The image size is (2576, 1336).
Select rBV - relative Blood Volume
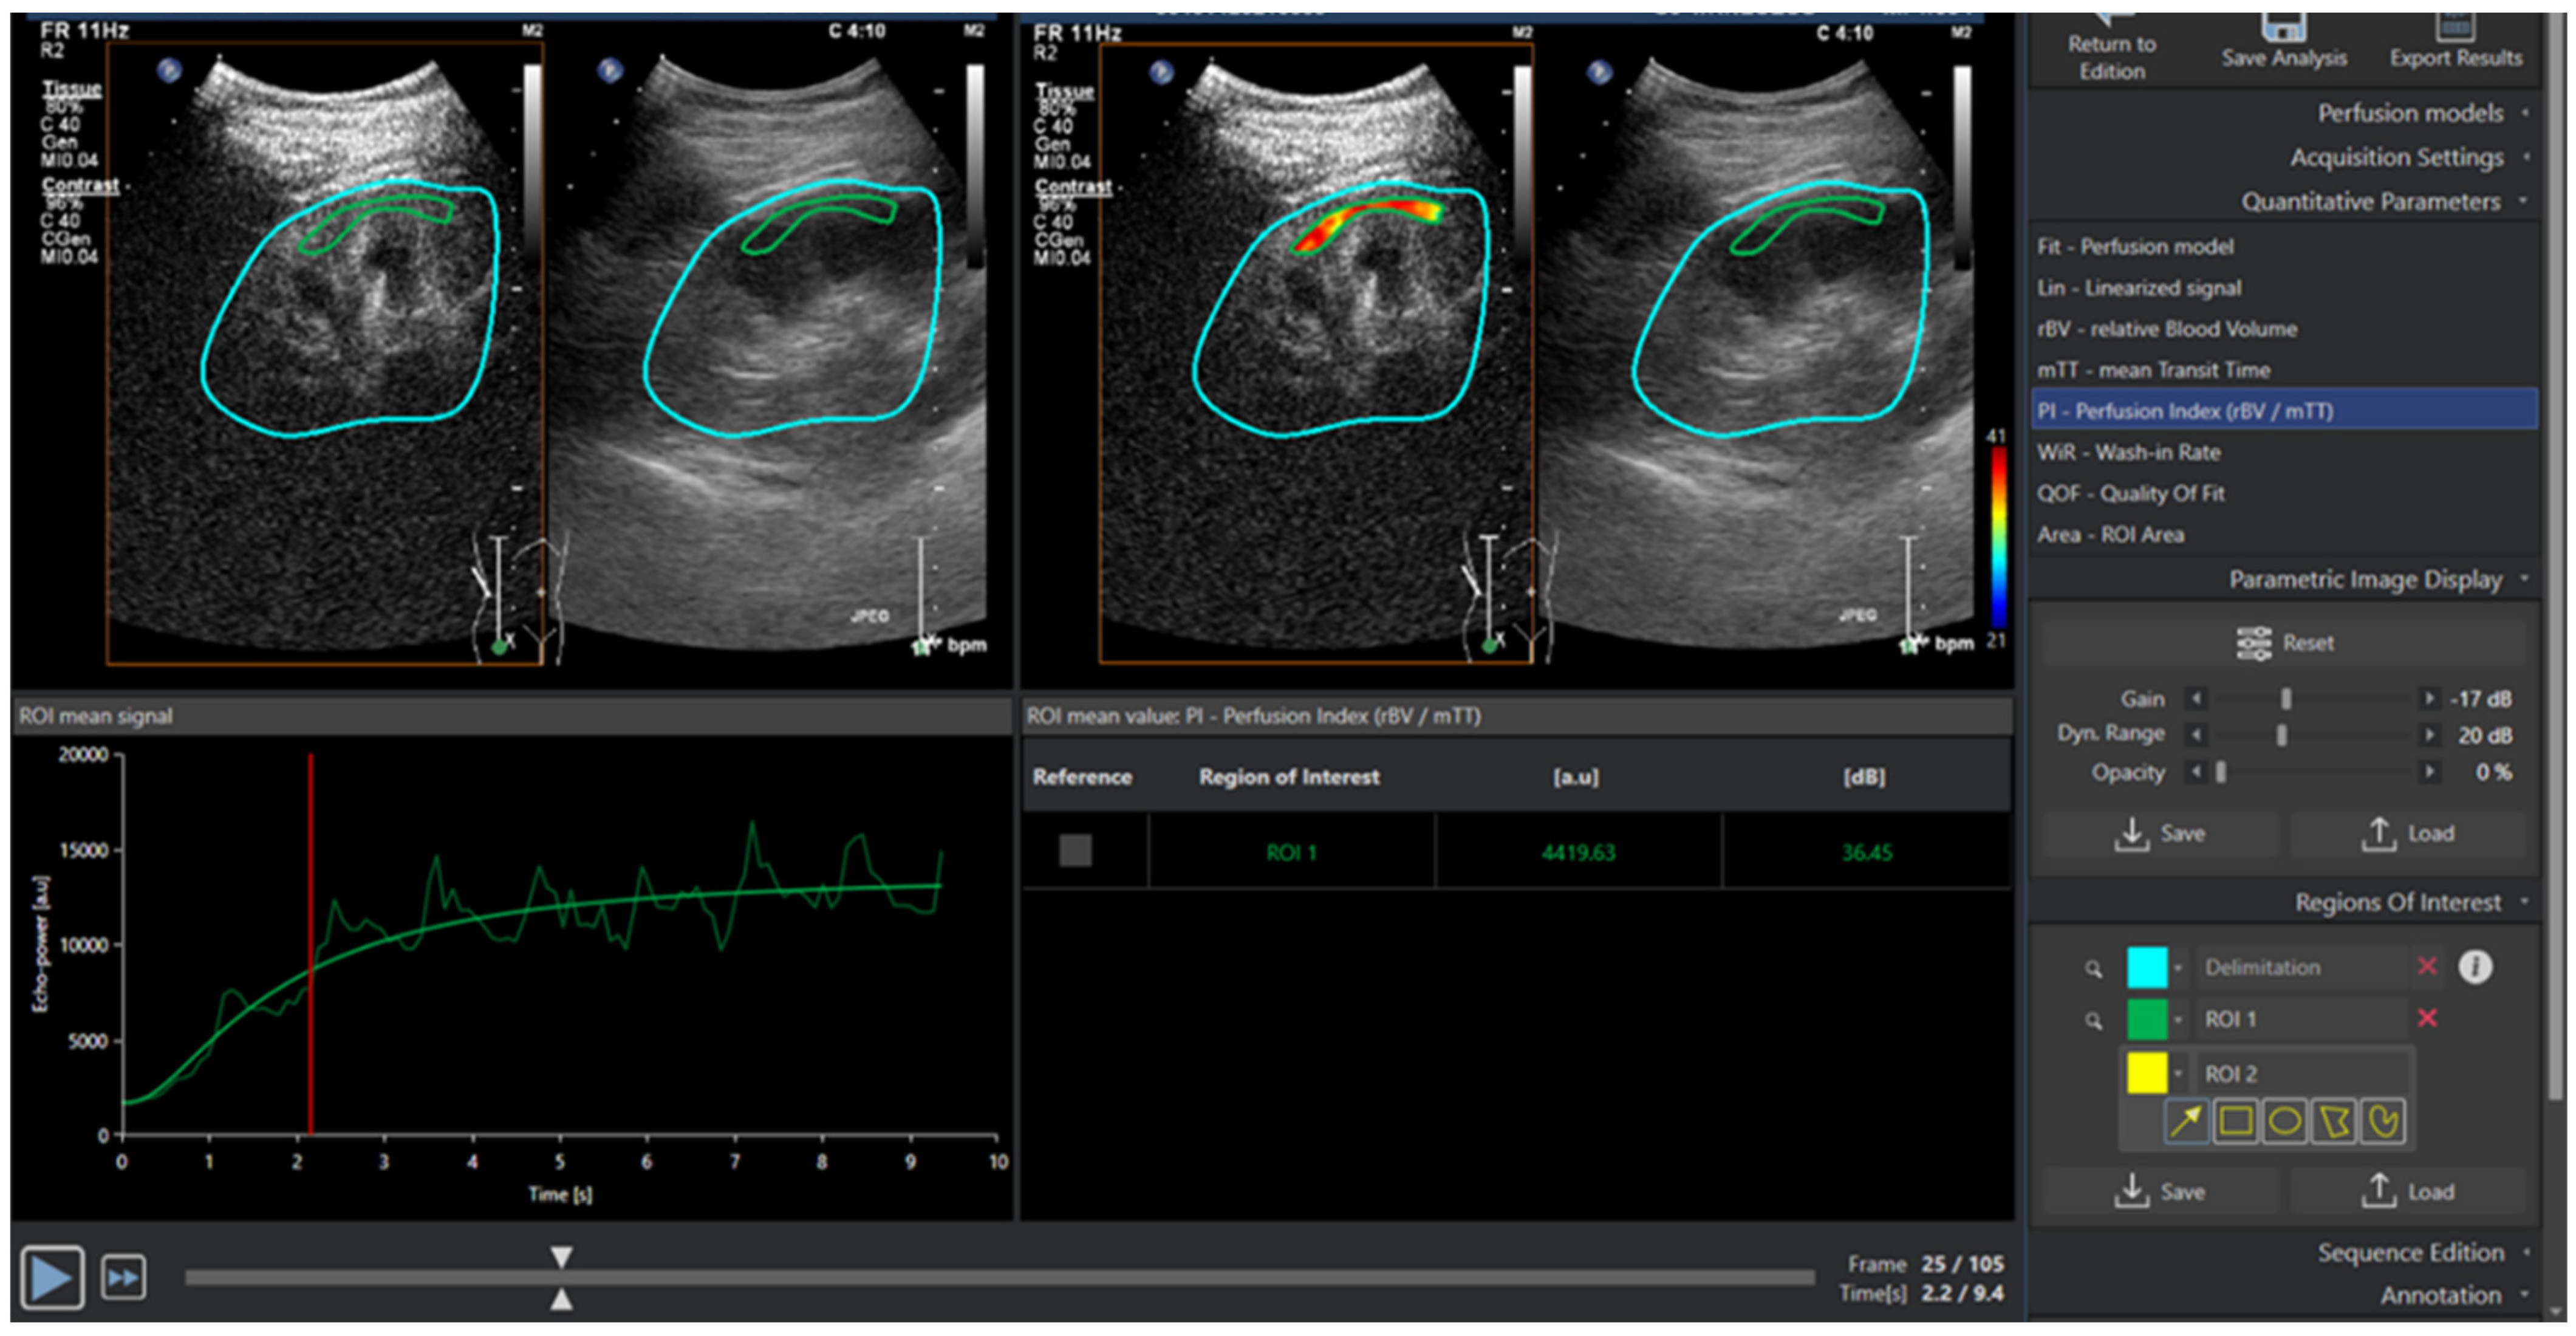2285,329
